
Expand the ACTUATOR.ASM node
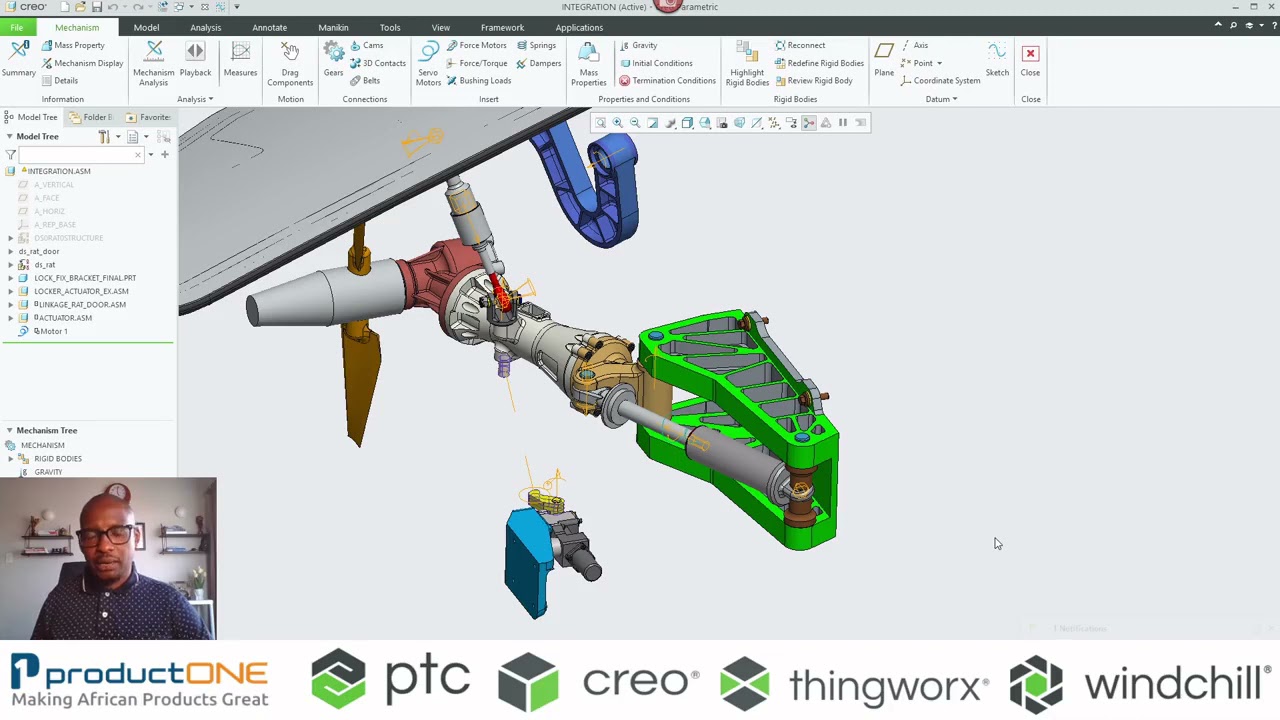pyautogui.click(x=11, y=318)
